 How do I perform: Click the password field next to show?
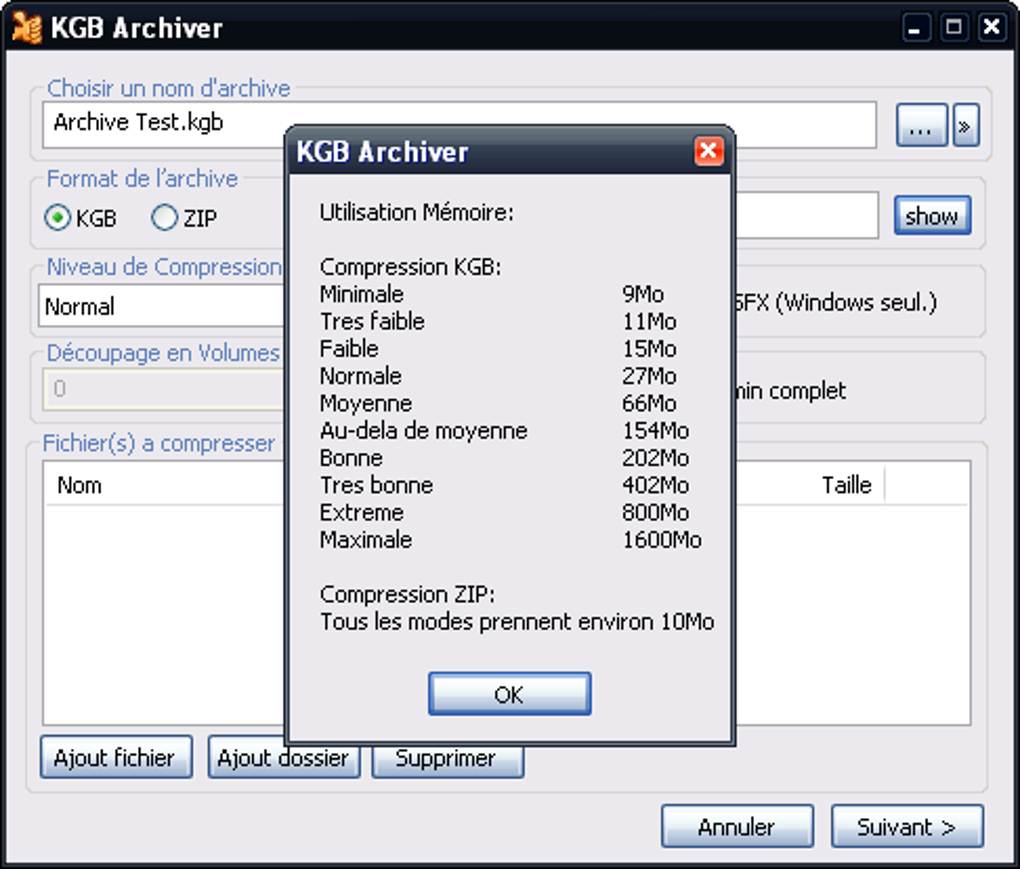[807, 215]
